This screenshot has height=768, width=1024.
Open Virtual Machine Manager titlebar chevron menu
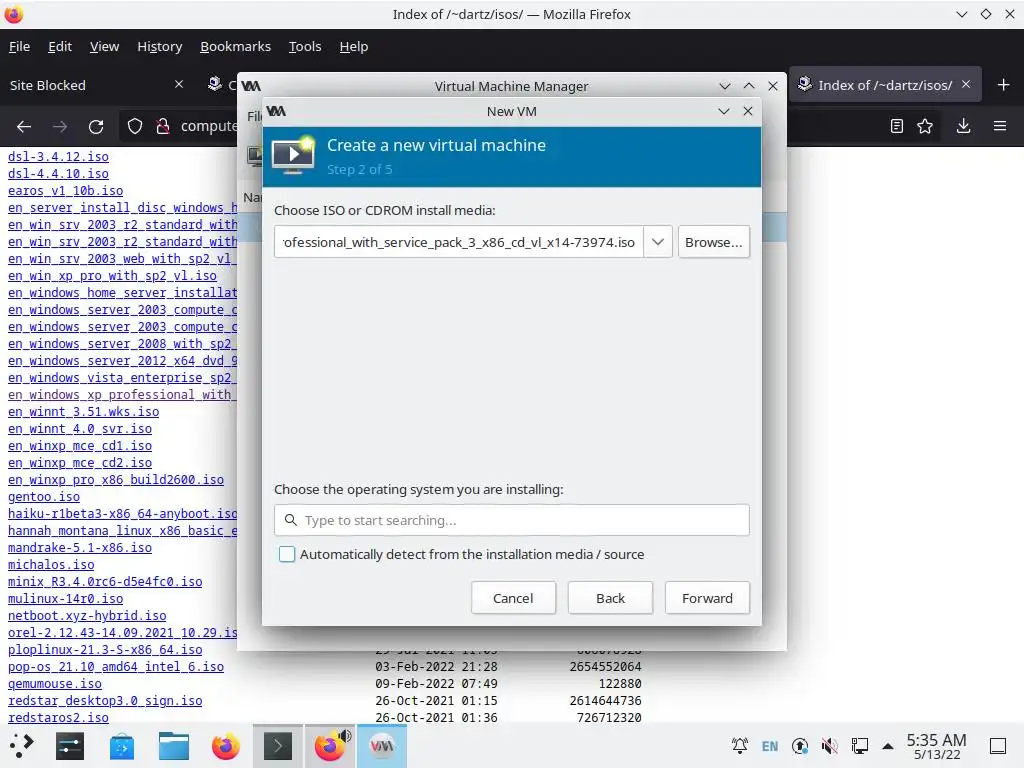click(725, 86)
